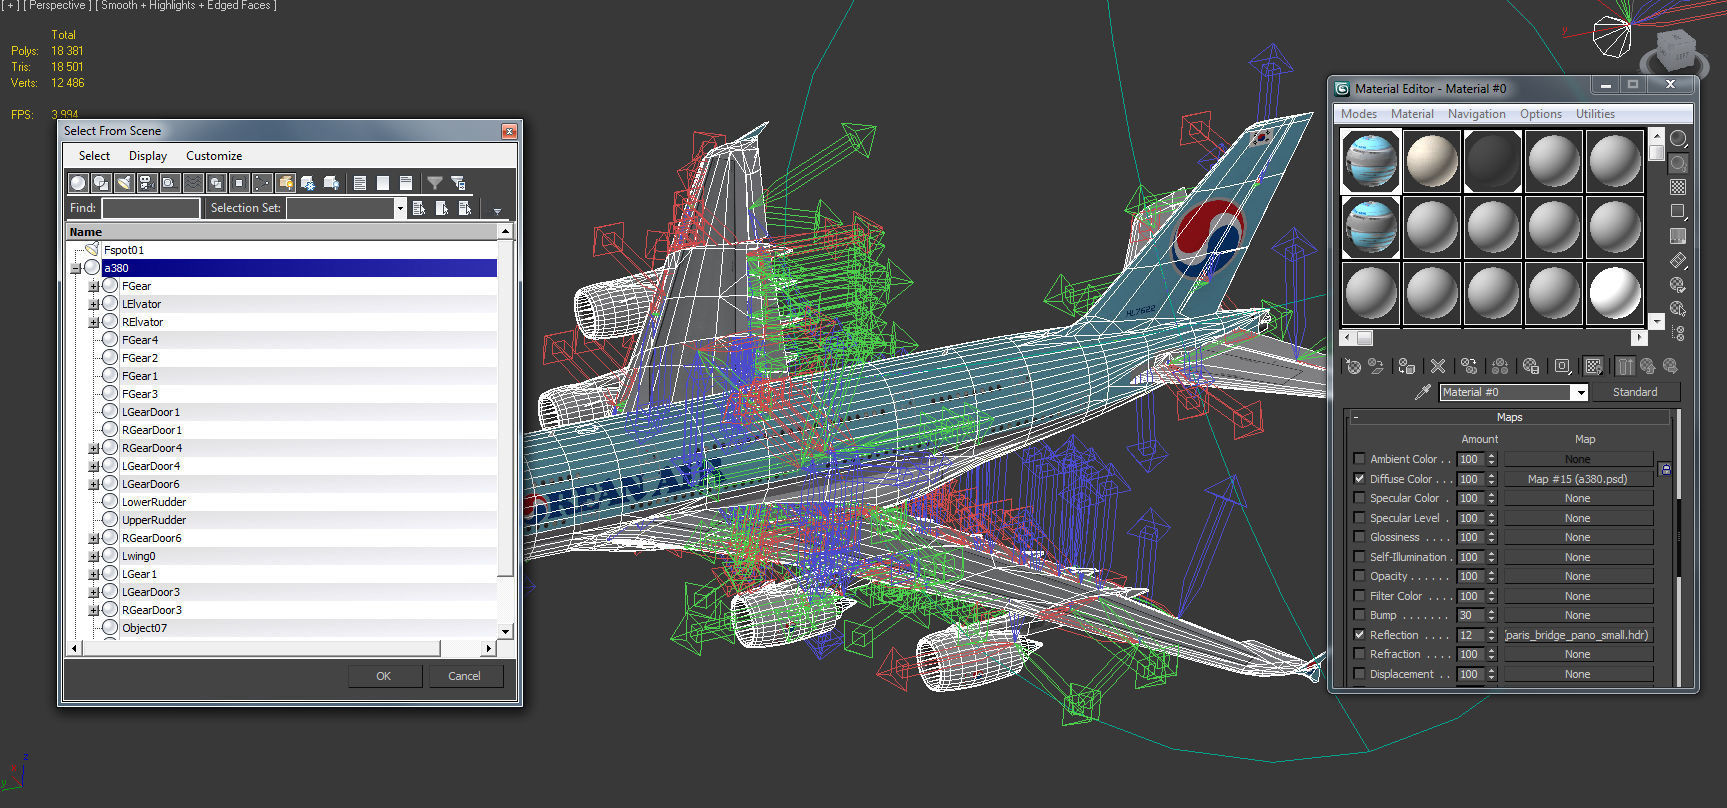The width and height of the screenshot is (1727, 808).
Task: Enable Specular Color map checkbox
Action: pos(1359,498)
